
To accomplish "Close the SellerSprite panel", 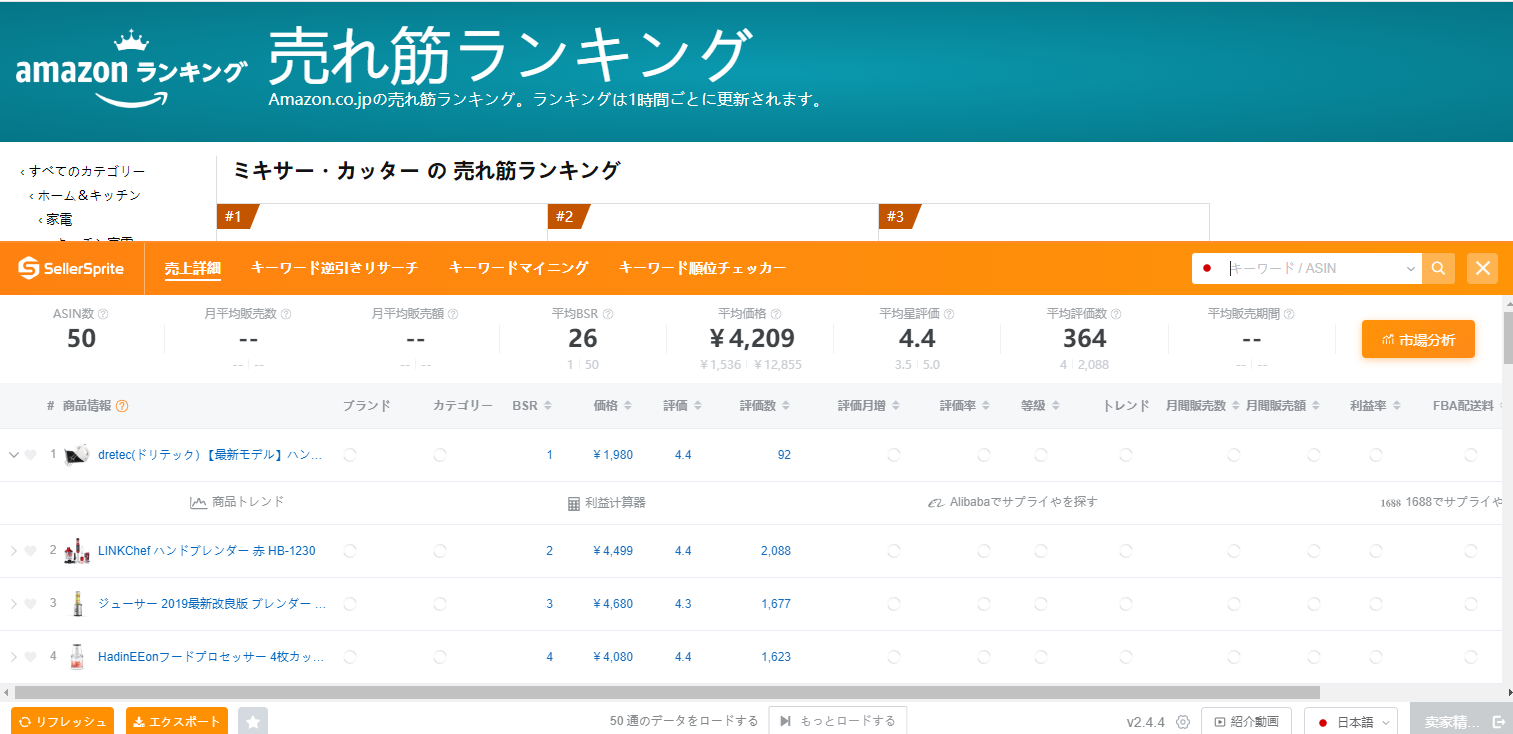I will (1482, 268).
